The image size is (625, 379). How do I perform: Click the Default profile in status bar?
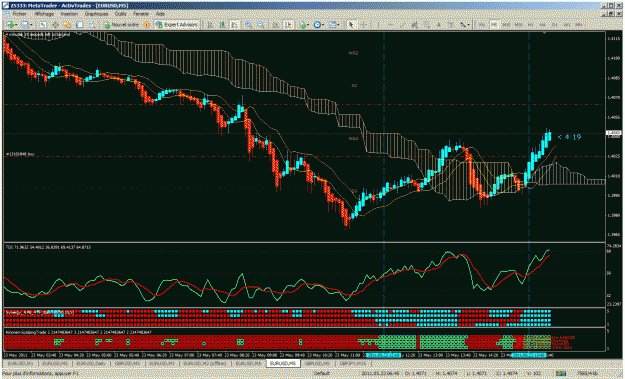322,373
